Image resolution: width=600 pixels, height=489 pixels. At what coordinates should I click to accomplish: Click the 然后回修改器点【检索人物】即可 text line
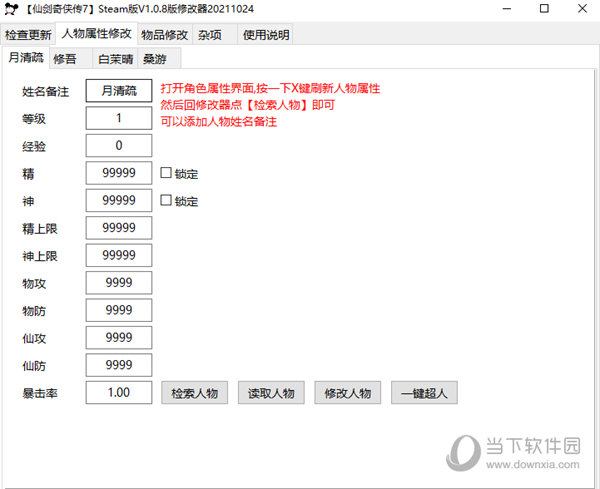click(x=248, y=105)
